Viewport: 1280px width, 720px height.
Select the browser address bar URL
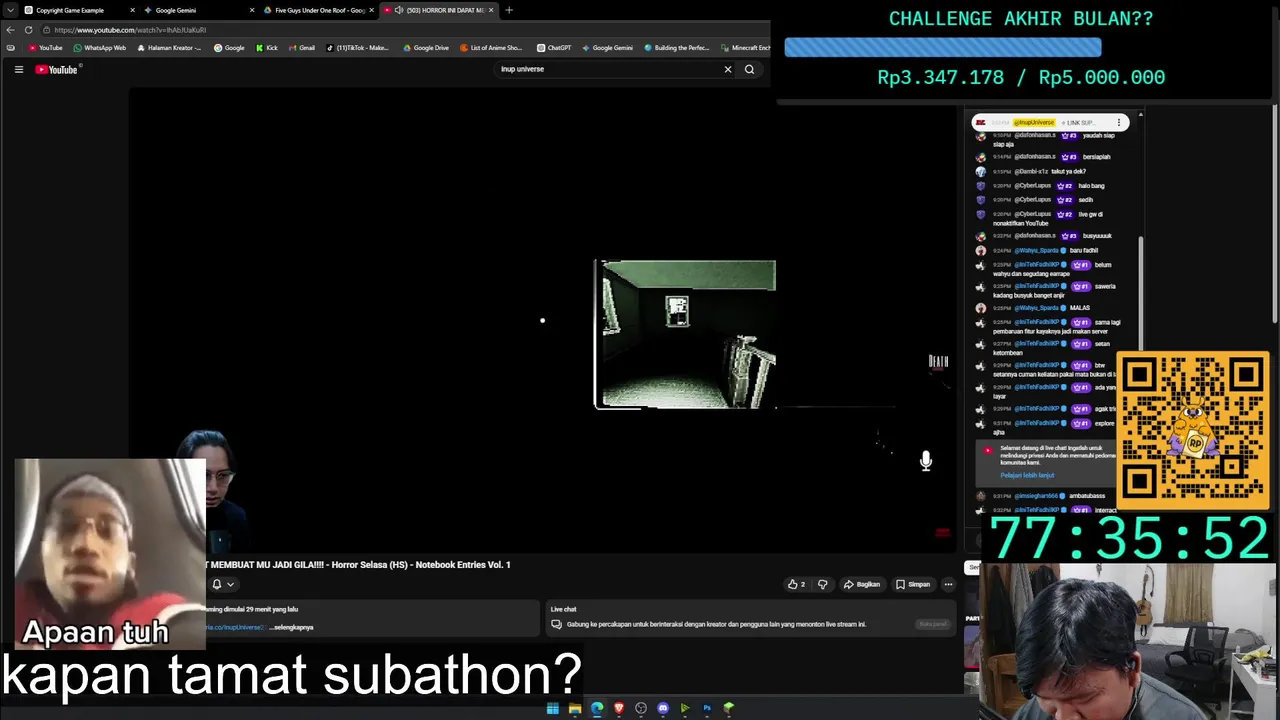[130, 30]
